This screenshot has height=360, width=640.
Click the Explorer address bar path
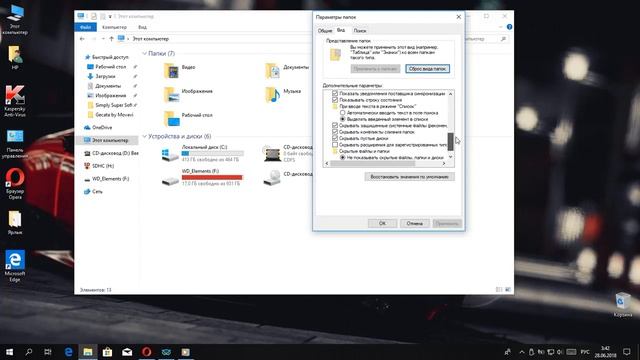tap(150, 39)
